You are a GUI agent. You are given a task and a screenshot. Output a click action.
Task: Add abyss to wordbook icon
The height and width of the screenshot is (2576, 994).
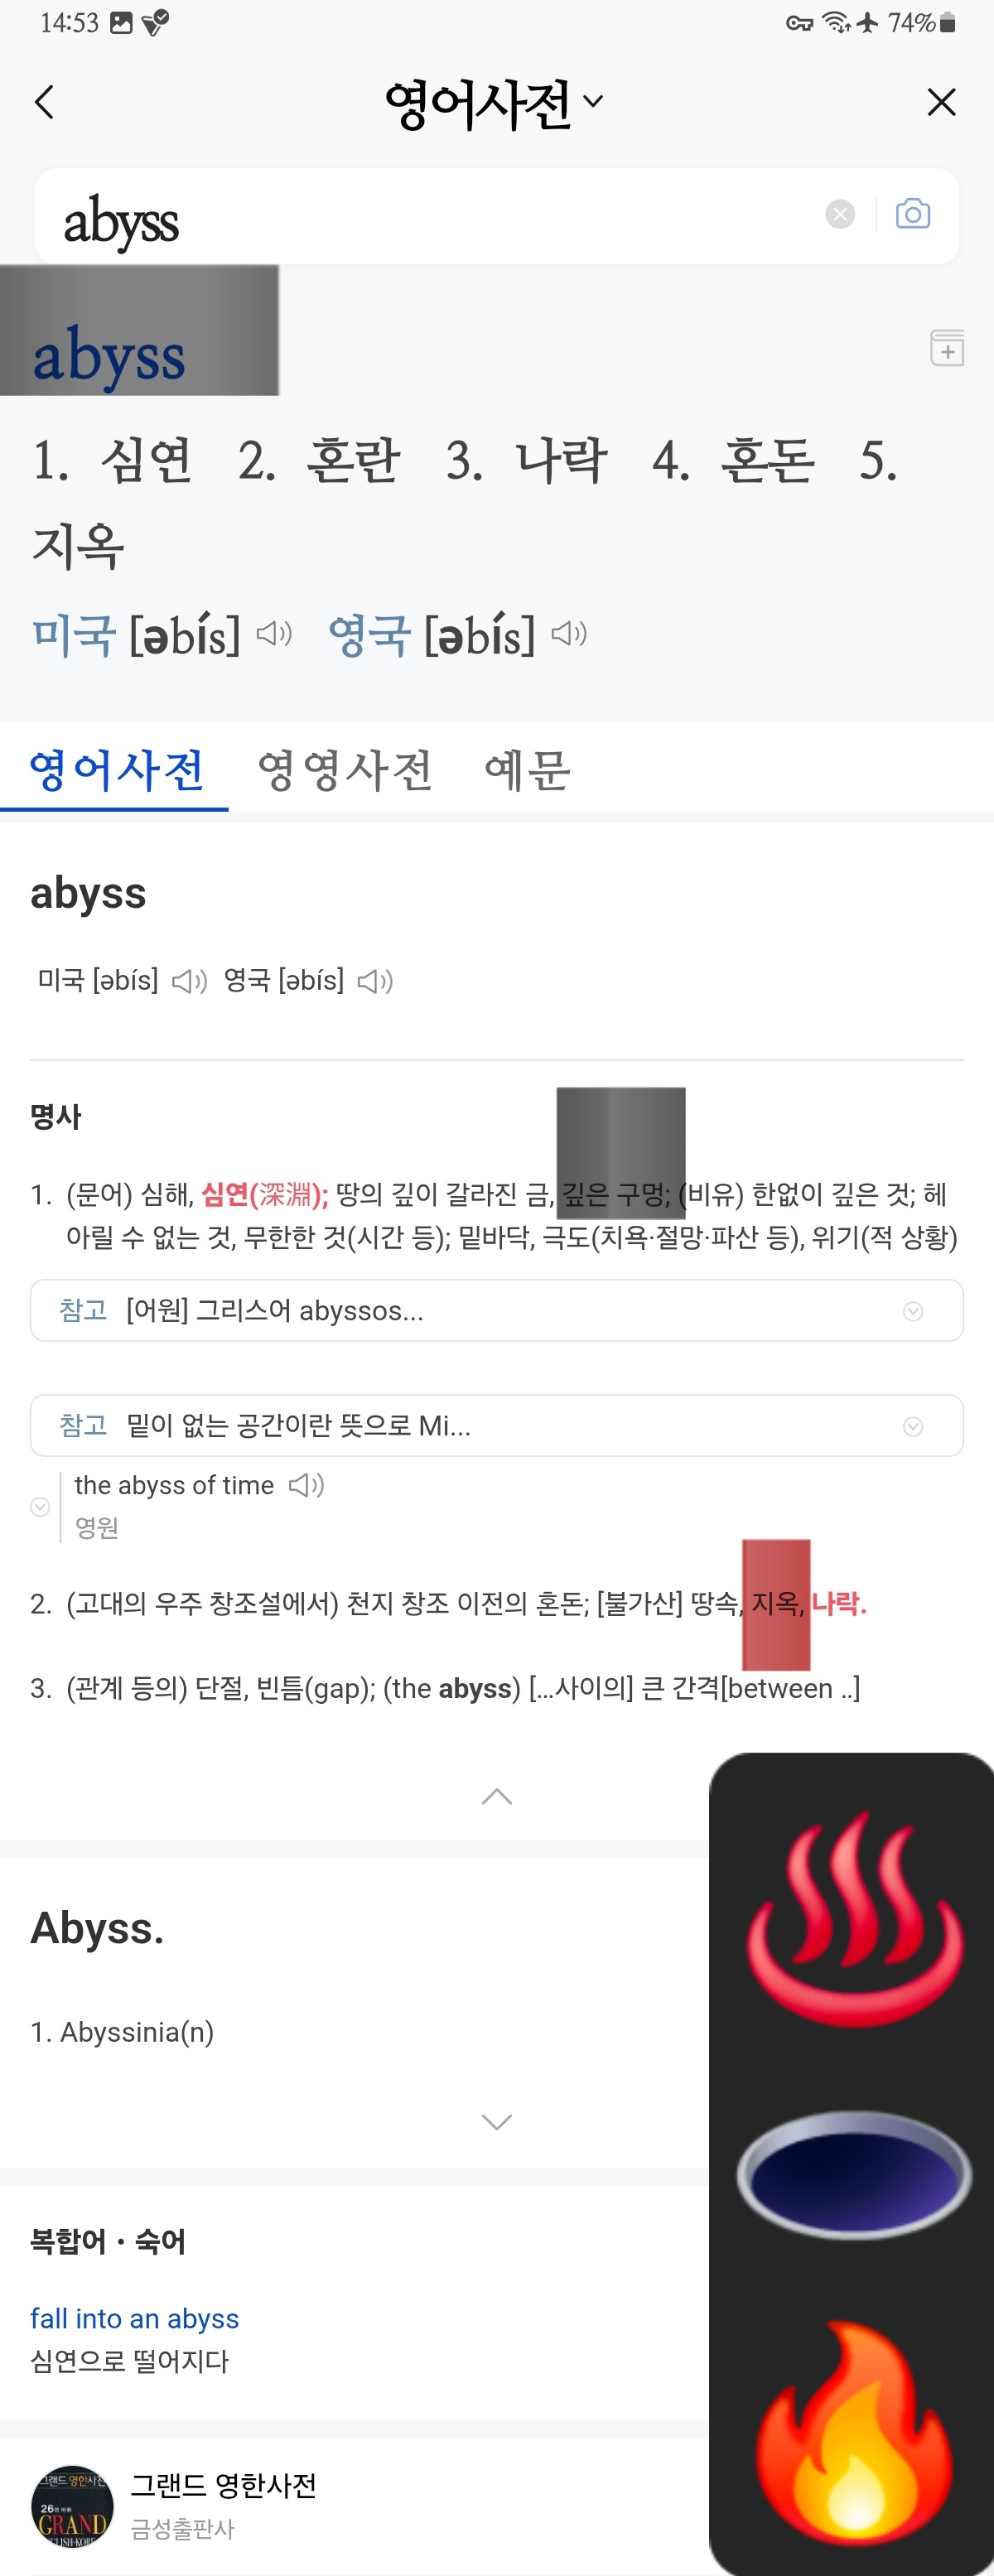946,348
